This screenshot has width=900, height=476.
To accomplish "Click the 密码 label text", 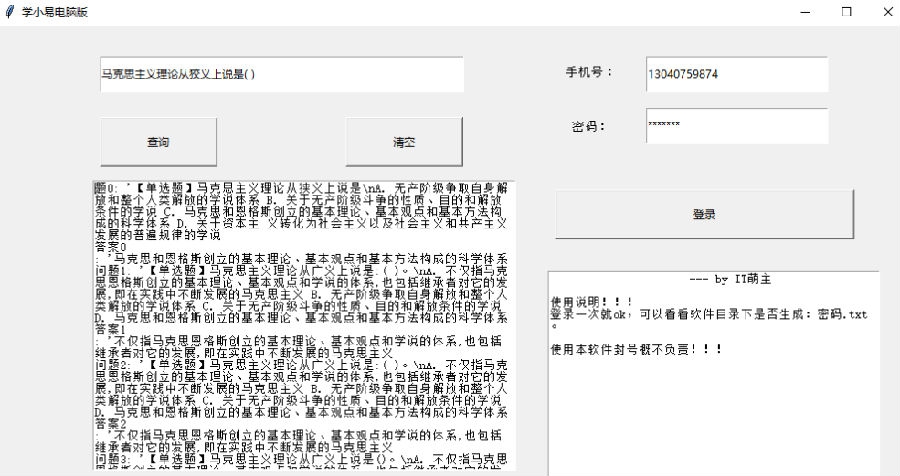I will click(588, 127).
